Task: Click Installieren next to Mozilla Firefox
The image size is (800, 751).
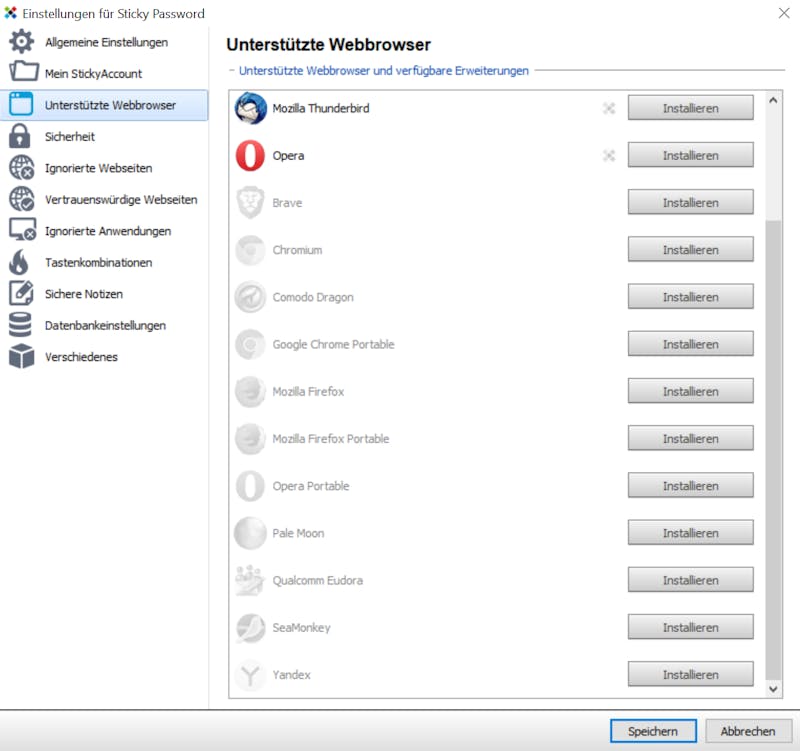Action: point(690,391)
